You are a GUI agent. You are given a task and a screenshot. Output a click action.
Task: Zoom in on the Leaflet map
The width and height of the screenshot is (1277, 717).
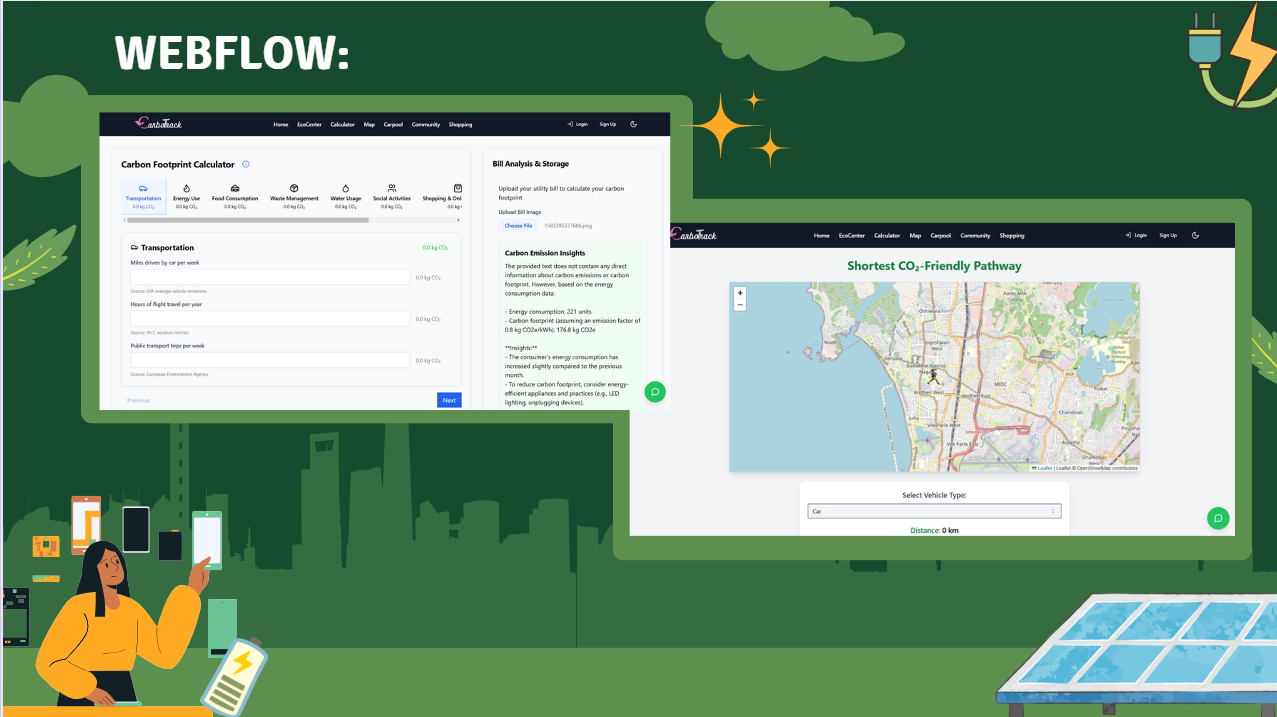coord(740,293)
